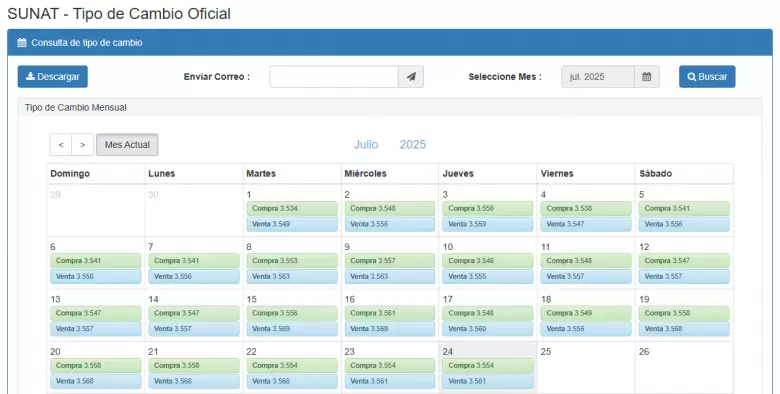Go to previous month arrow

tap(61, 145)
